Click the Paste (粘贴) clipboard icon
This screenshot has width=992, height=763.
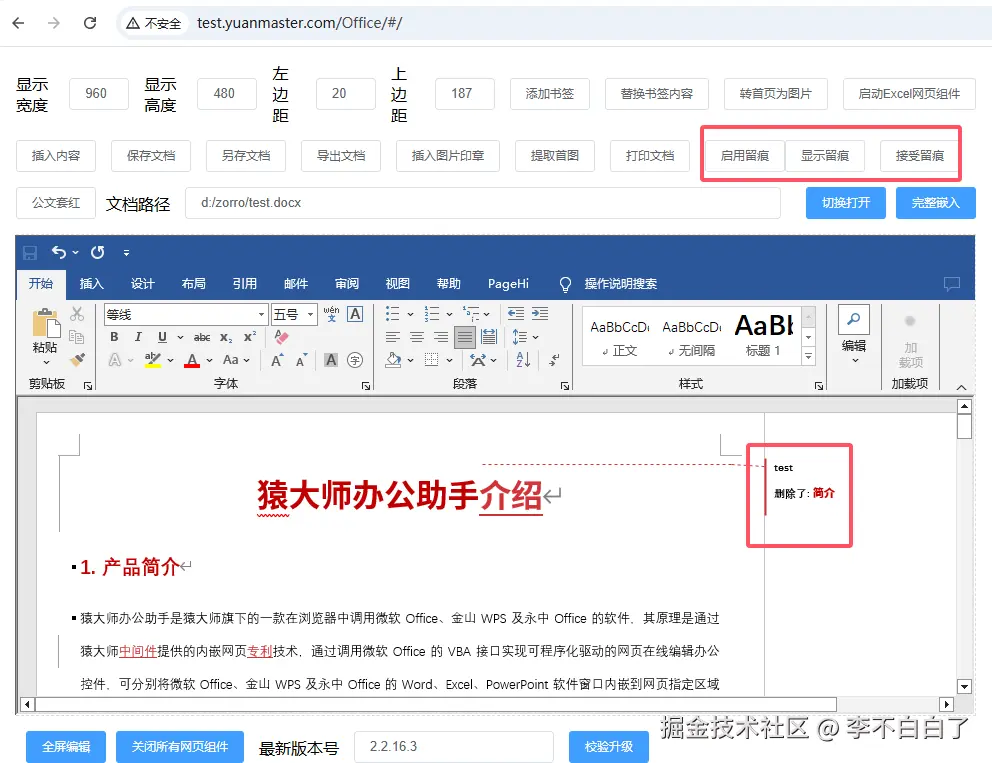(45, 322)
